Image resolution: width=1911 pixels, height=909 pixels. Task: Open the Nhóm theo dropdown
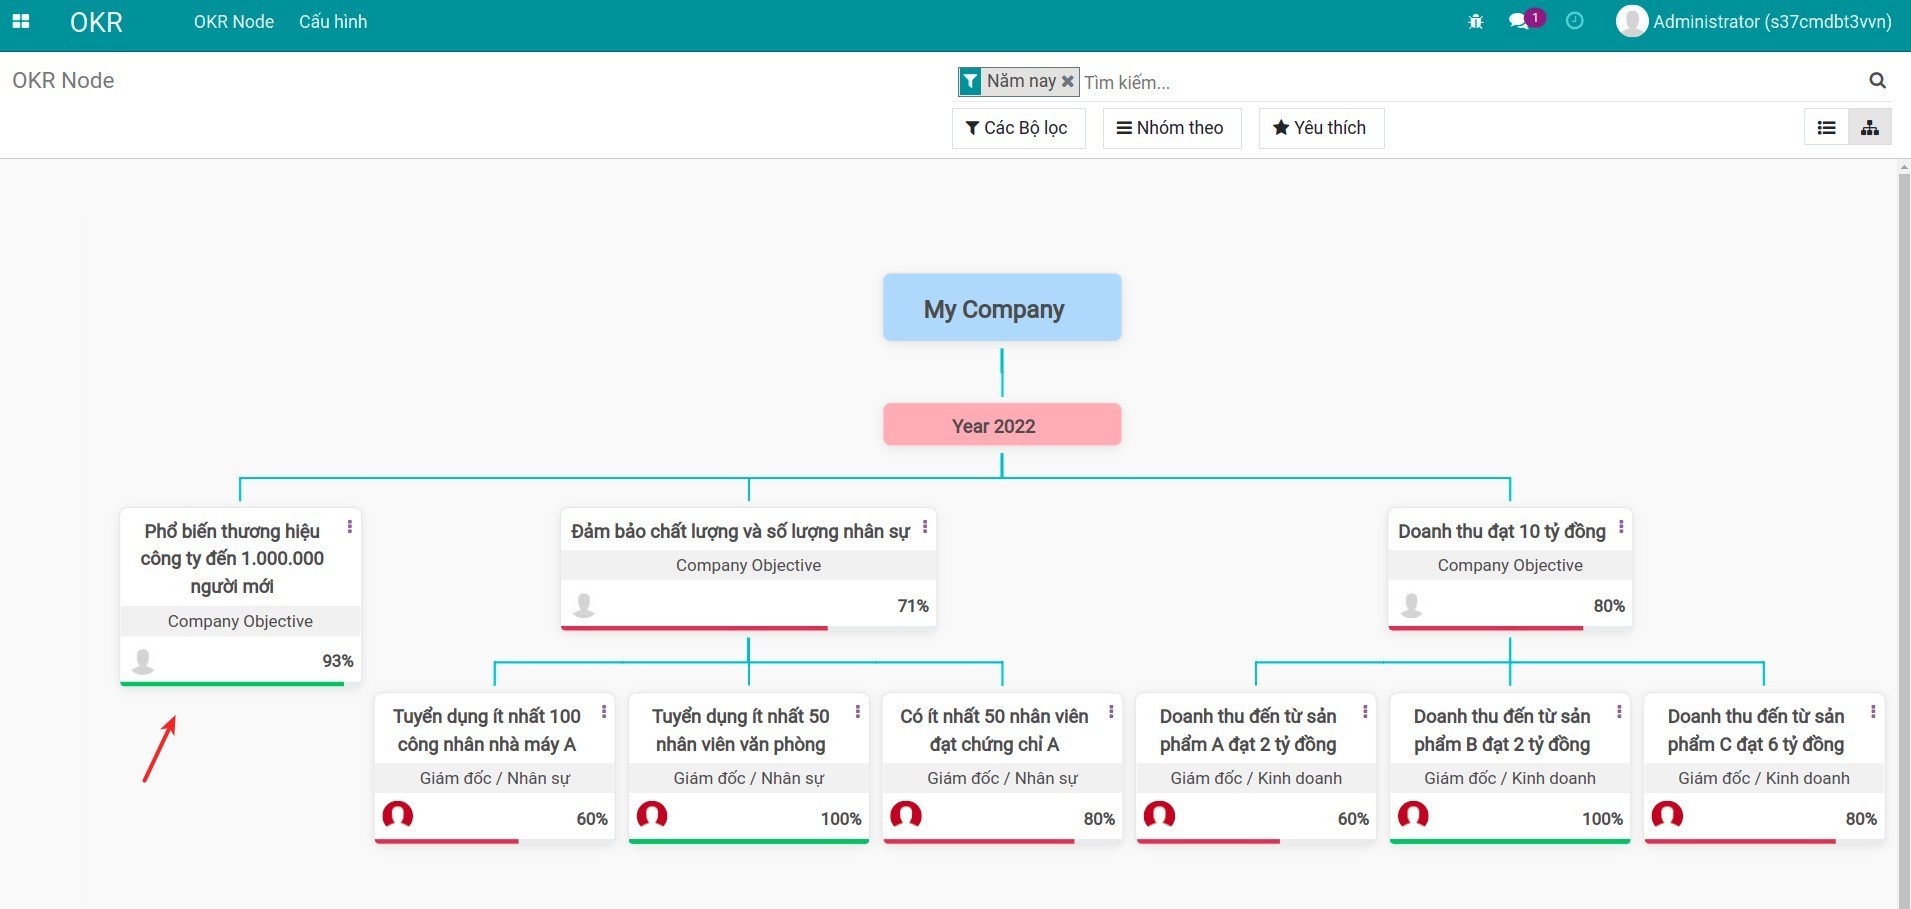pos(1171,128)
